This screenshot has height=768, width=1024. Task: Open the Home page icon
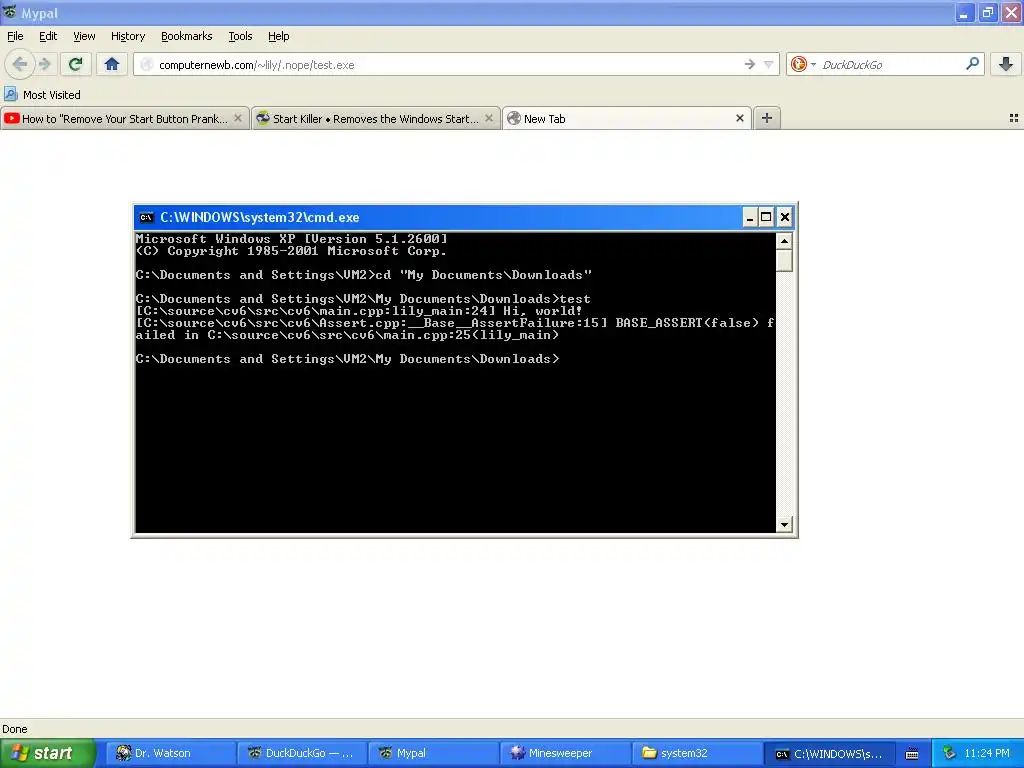click(x=112, y=64)
